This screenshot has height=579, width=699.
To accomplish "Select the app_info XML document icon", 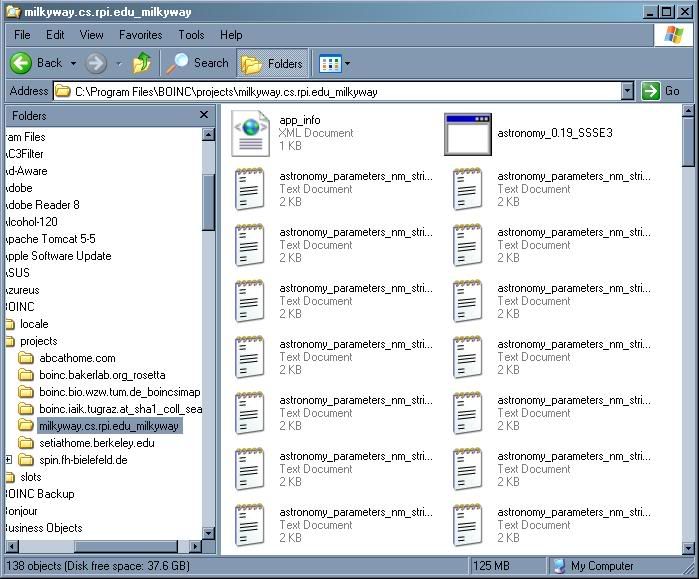I will pyautogui.click(x=250, y=133).
